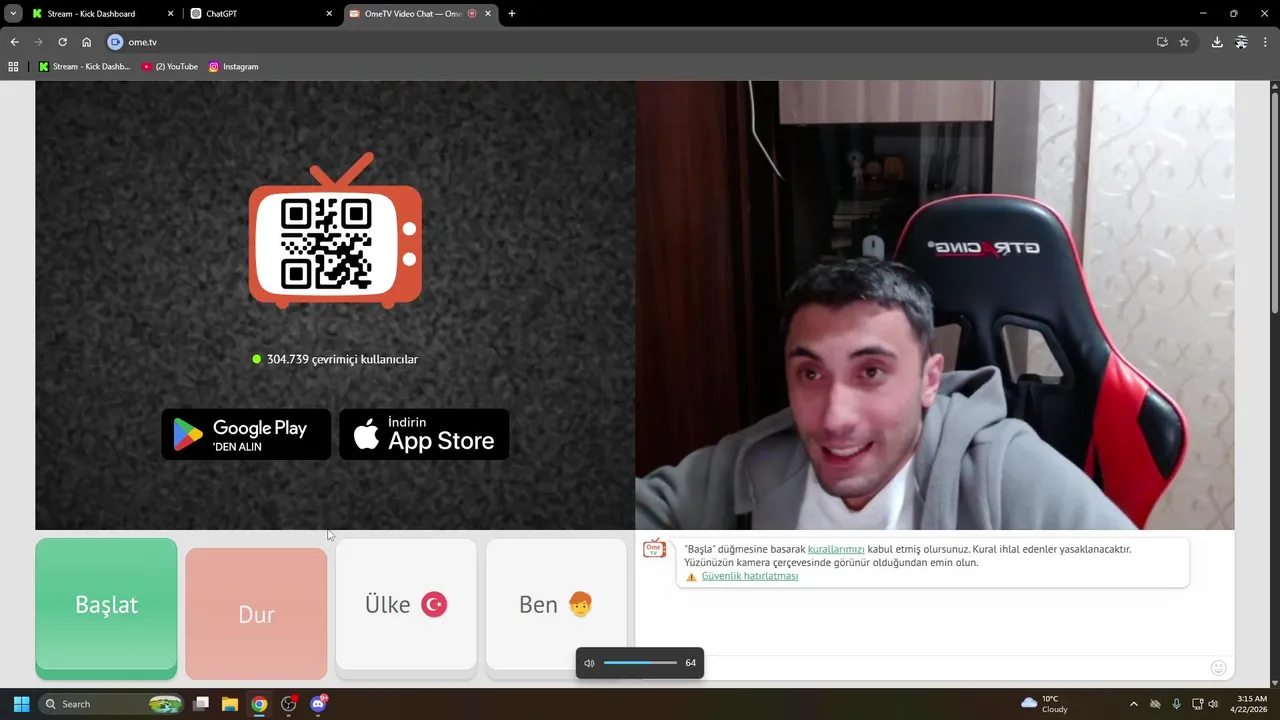Open the Ülke country selector
1280x720 pixels.
coord(406,604)
